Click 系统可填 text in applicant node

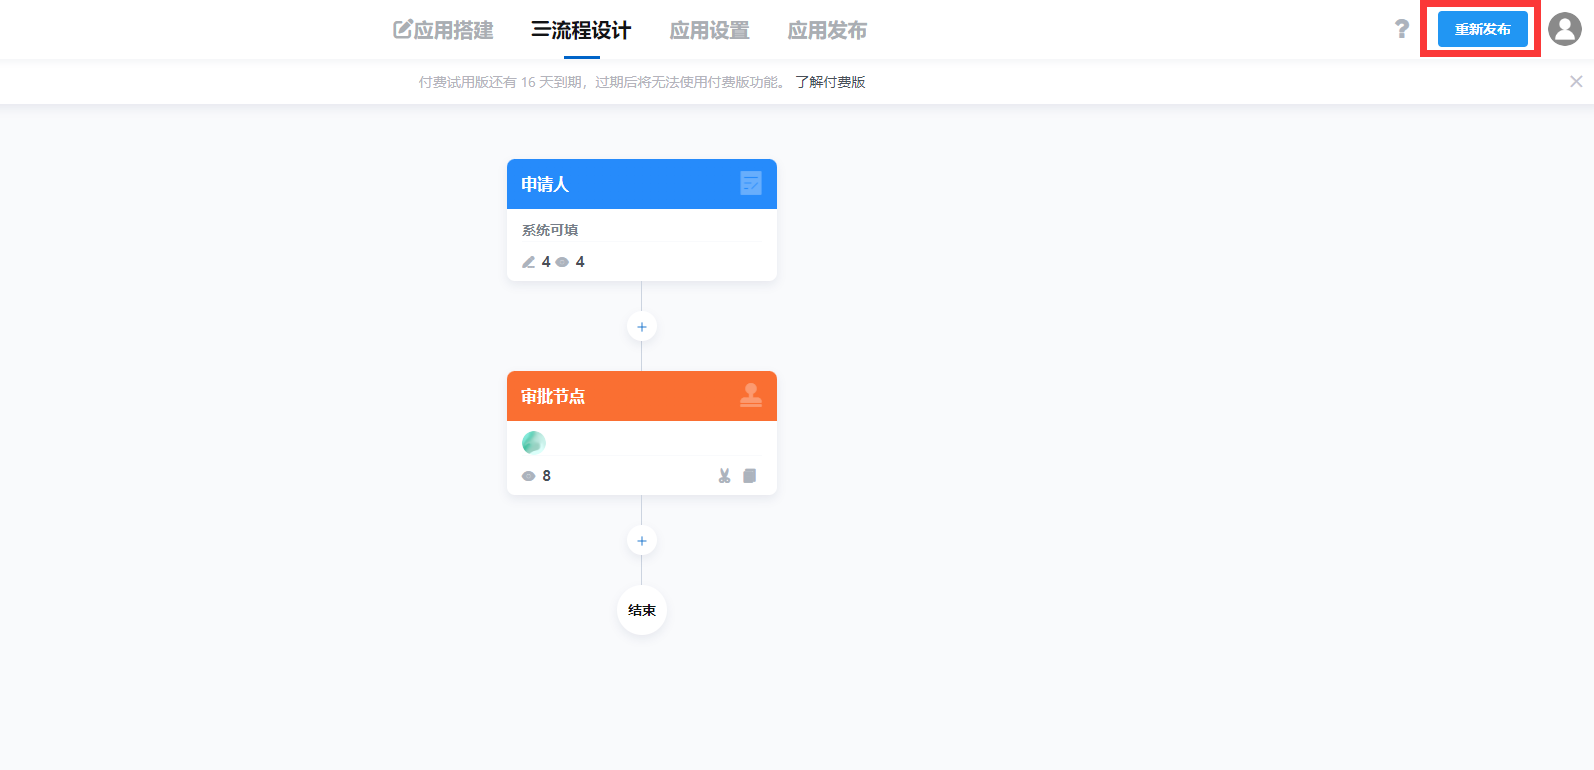click(x=550, y=230)
